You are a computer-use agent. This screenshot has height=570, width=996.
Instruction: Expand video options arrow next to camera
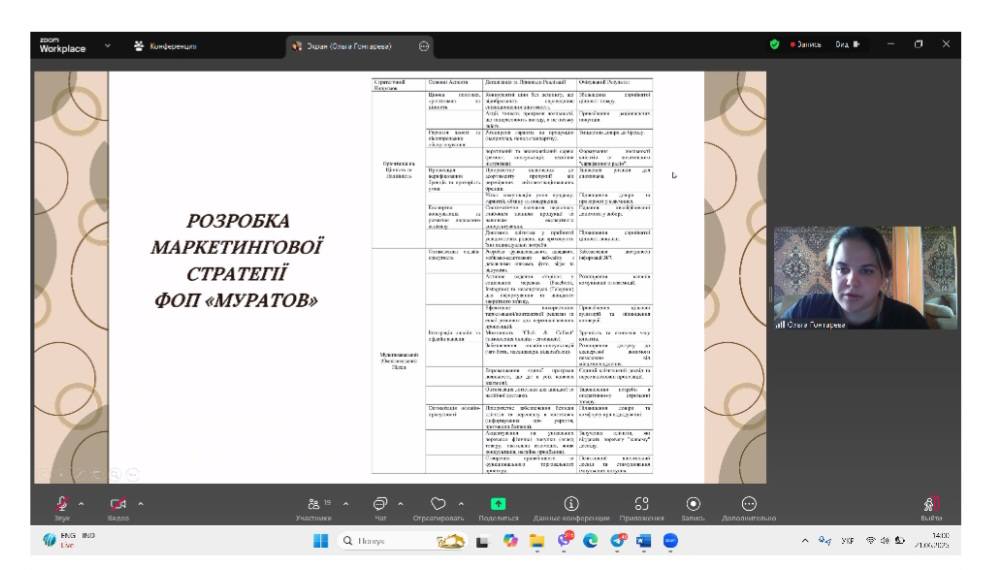pyautogui.click(x=138, y=503)
